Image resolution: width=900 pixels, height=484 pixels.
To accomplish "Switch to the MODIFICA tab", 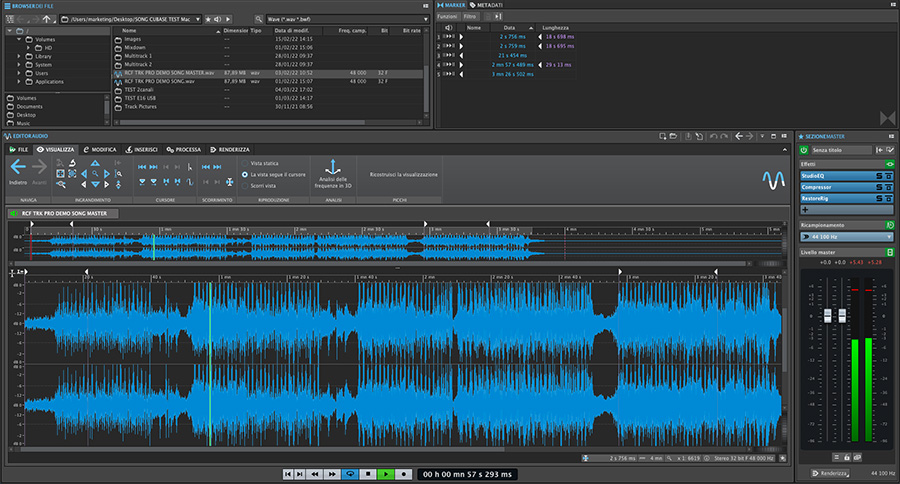I will [x=100, y=149].
